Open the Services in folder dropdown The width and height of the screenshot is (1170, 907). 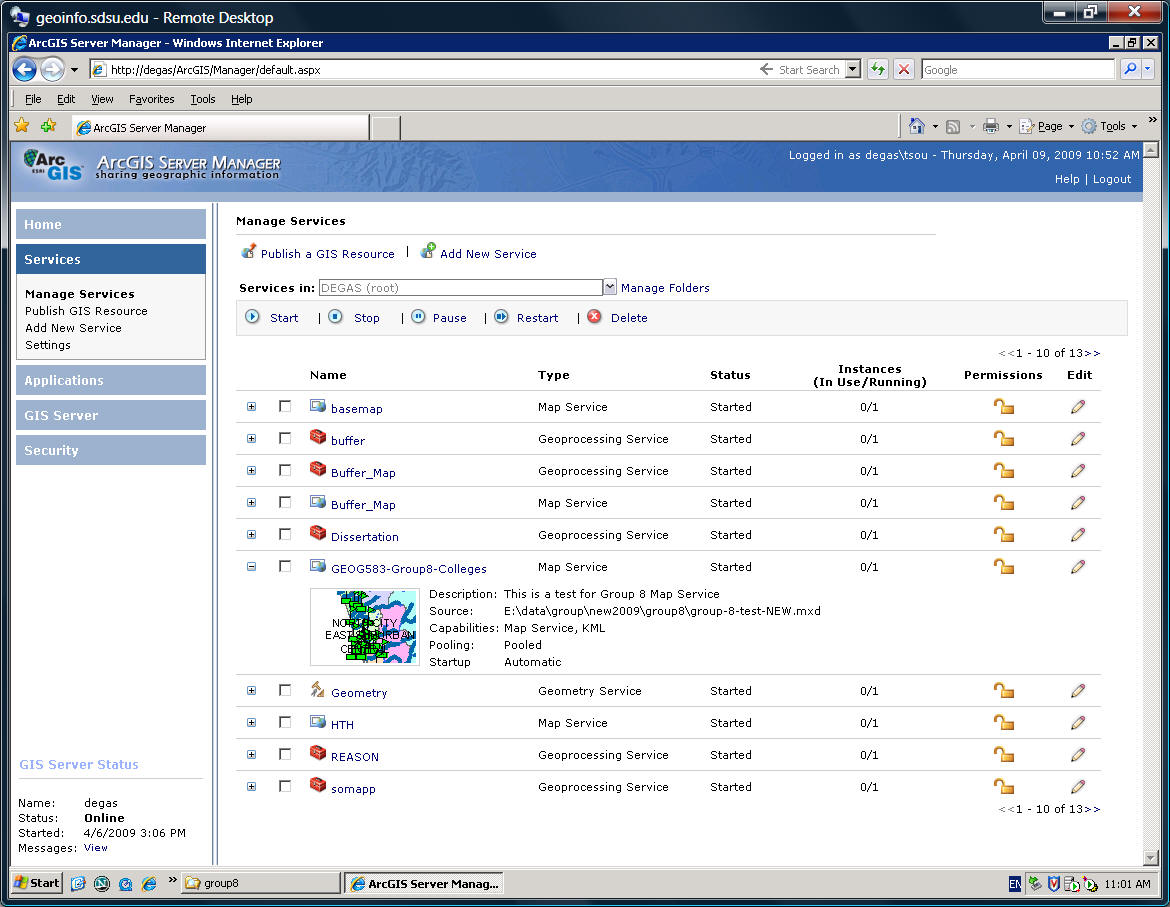610,287
